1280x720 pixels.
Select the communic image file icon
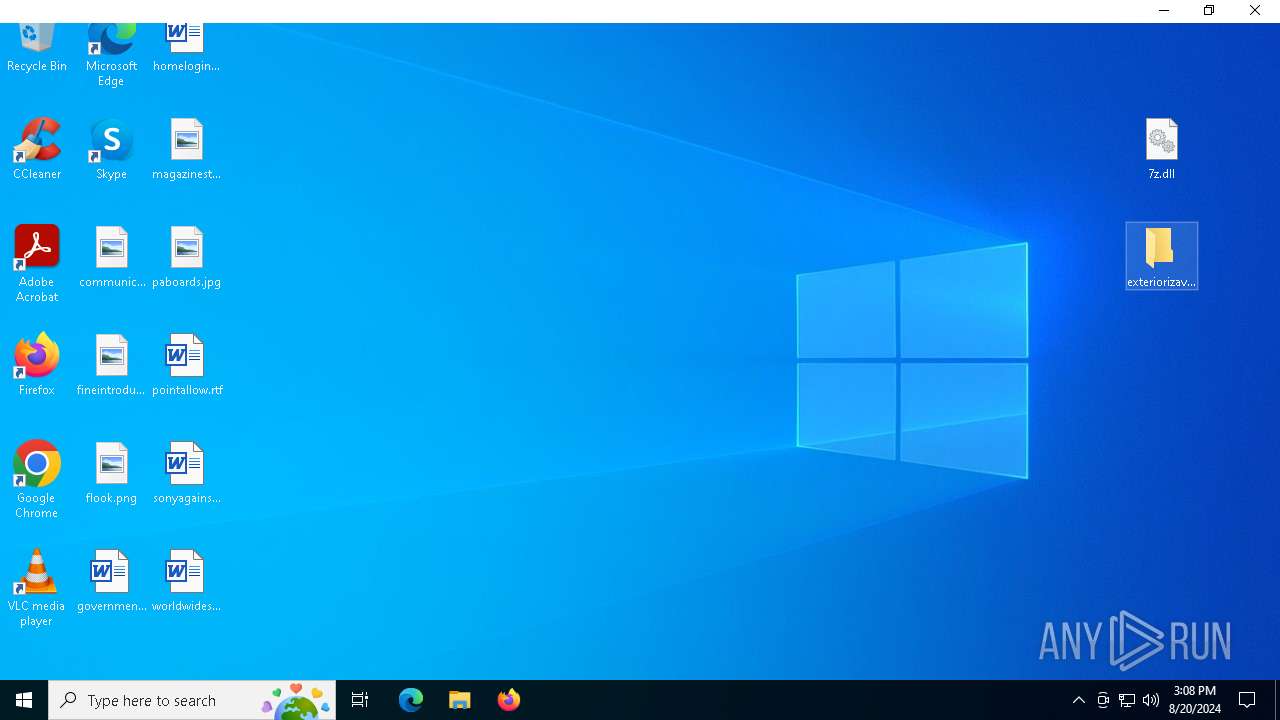point(111,257)
